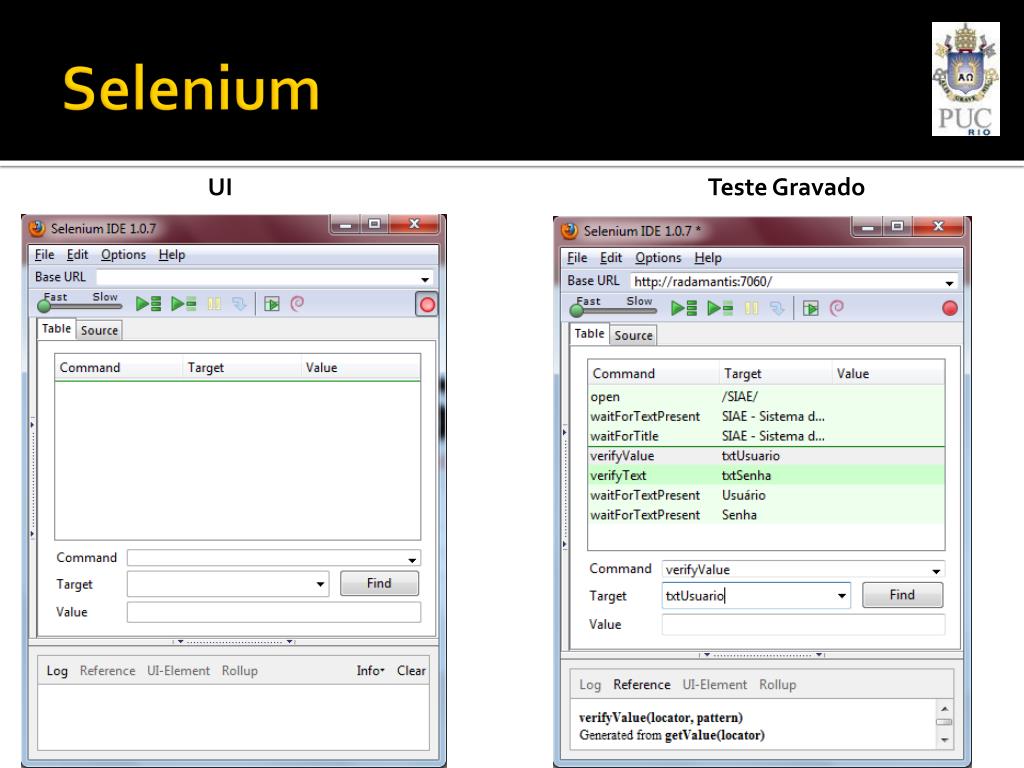Viewport: 1024px width, 768px height.
Task: Click the PUC Rio logo
Action: [x=965, y=79]
